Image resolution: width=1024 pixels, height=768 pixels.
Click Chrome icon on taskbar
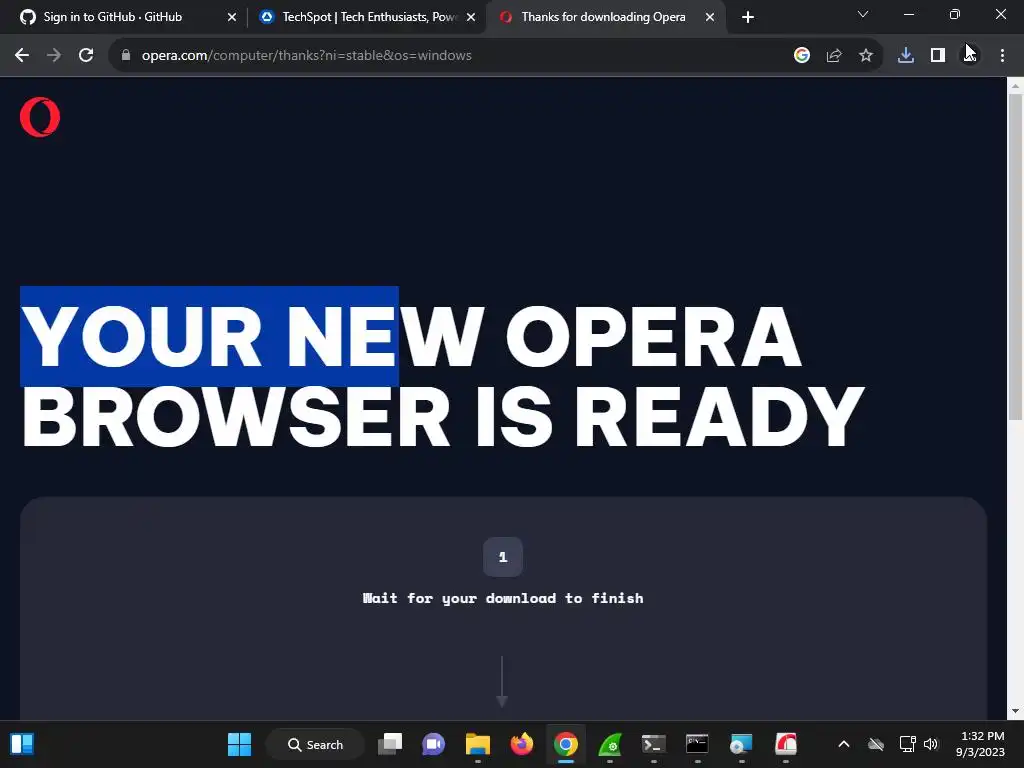tap(566, 744)
